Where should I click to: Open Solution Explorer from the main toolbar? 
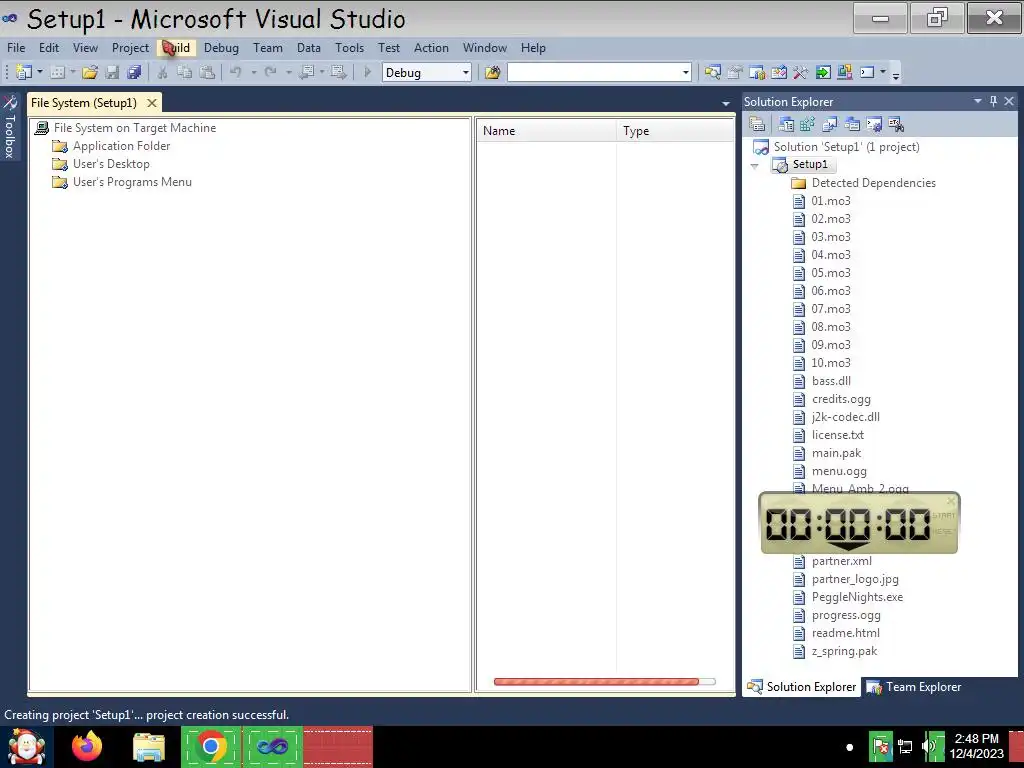coord(712,72)
